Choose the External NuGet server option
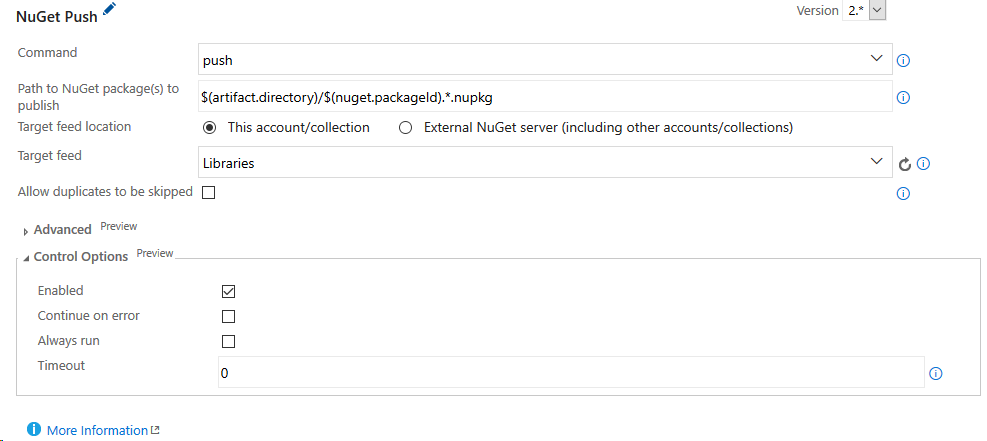The image size is (987, 441). click(406, 128)
